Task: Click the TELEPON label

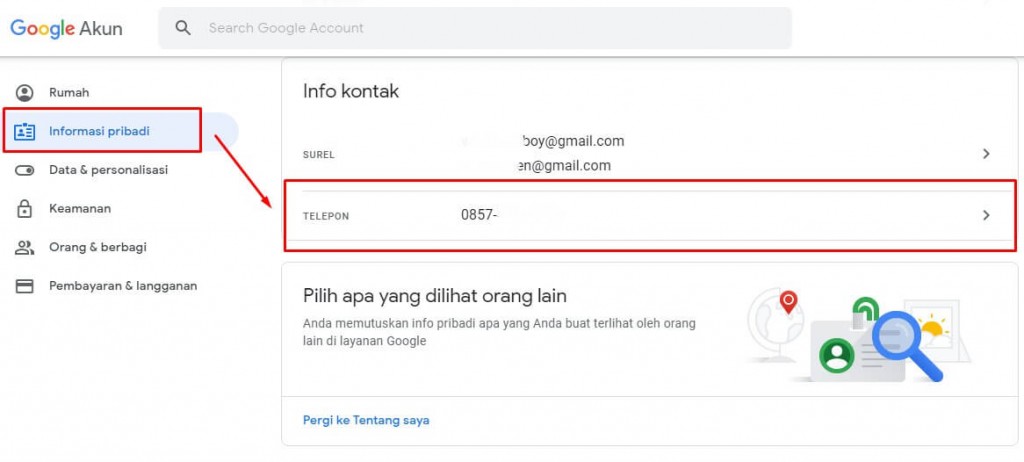Action: [x=326, y=216]
